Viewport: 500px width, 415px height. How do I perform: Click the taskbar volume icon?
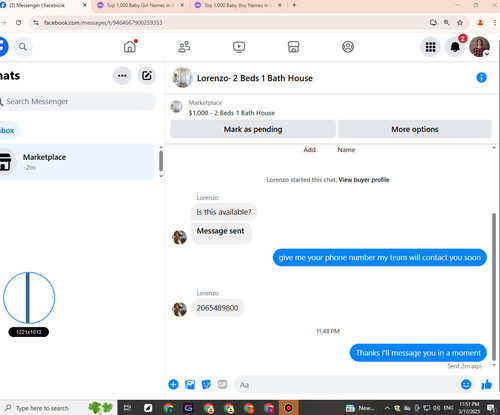(x=436, y=408)
